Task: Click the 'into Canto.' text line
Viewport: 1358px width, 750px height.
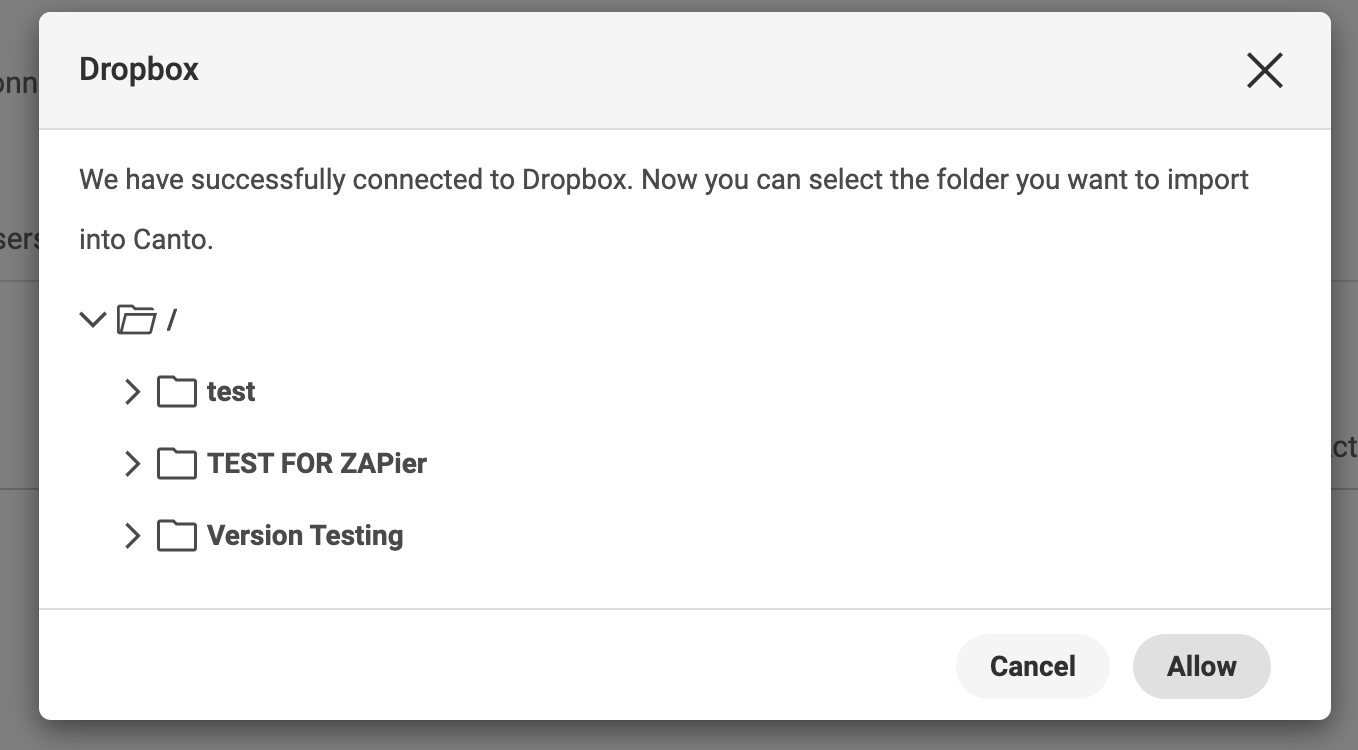Action: click(146, 240)
